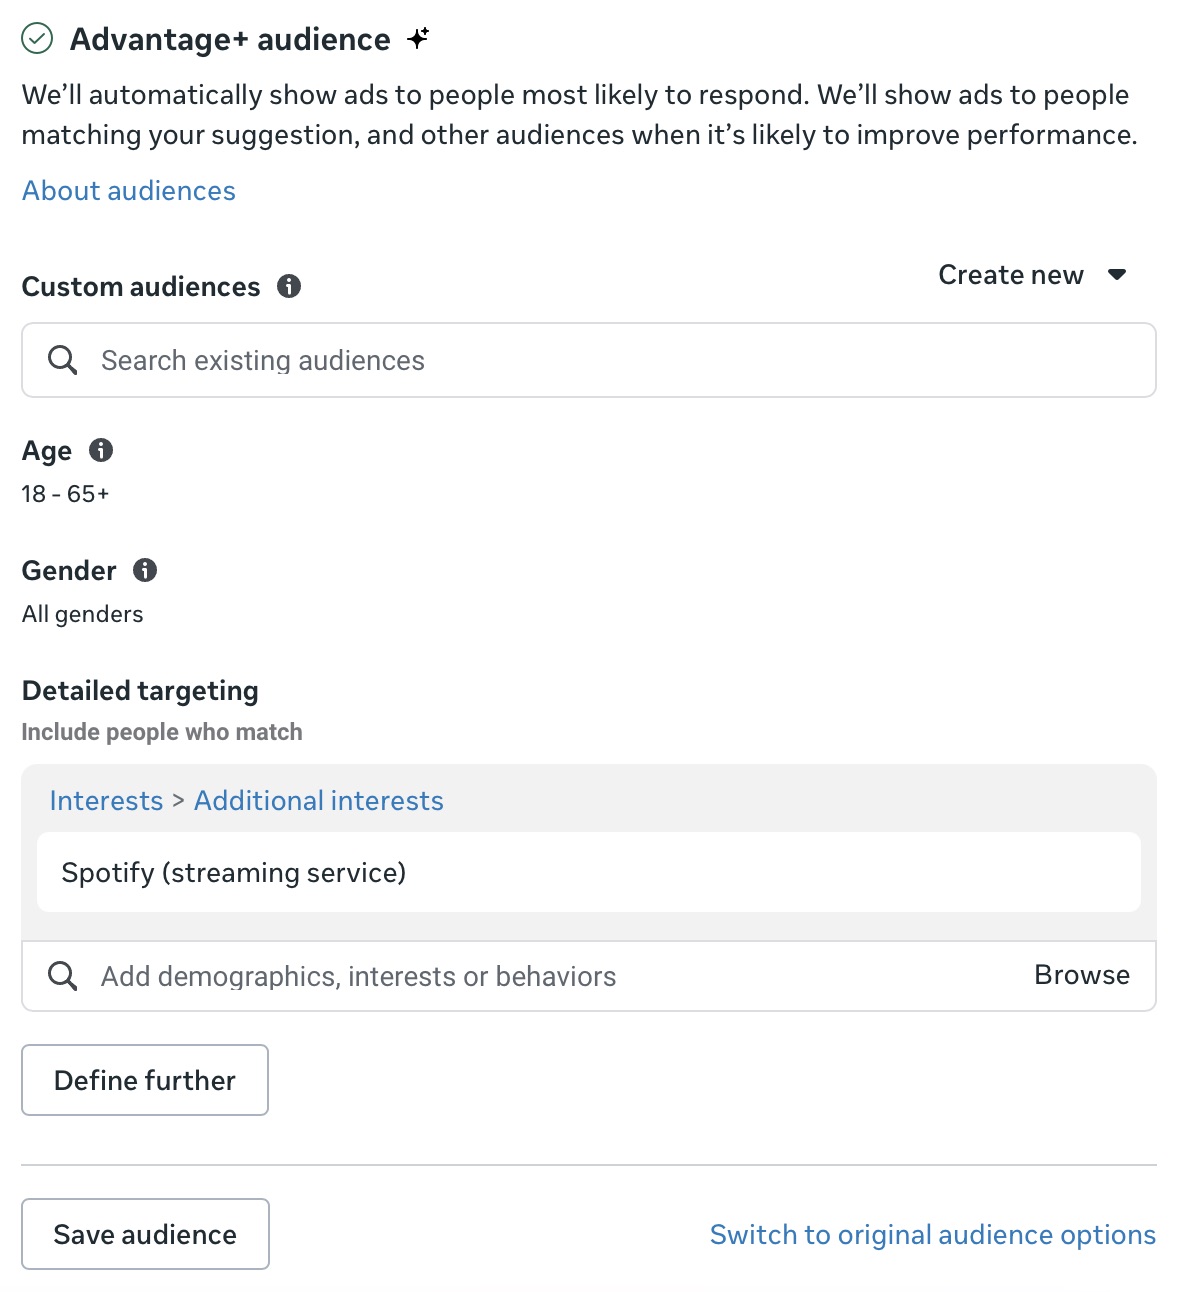Viewport: 1180px width, 1292px height.
Task: Click Browse in the targeting search bar
Action: 1081,975
